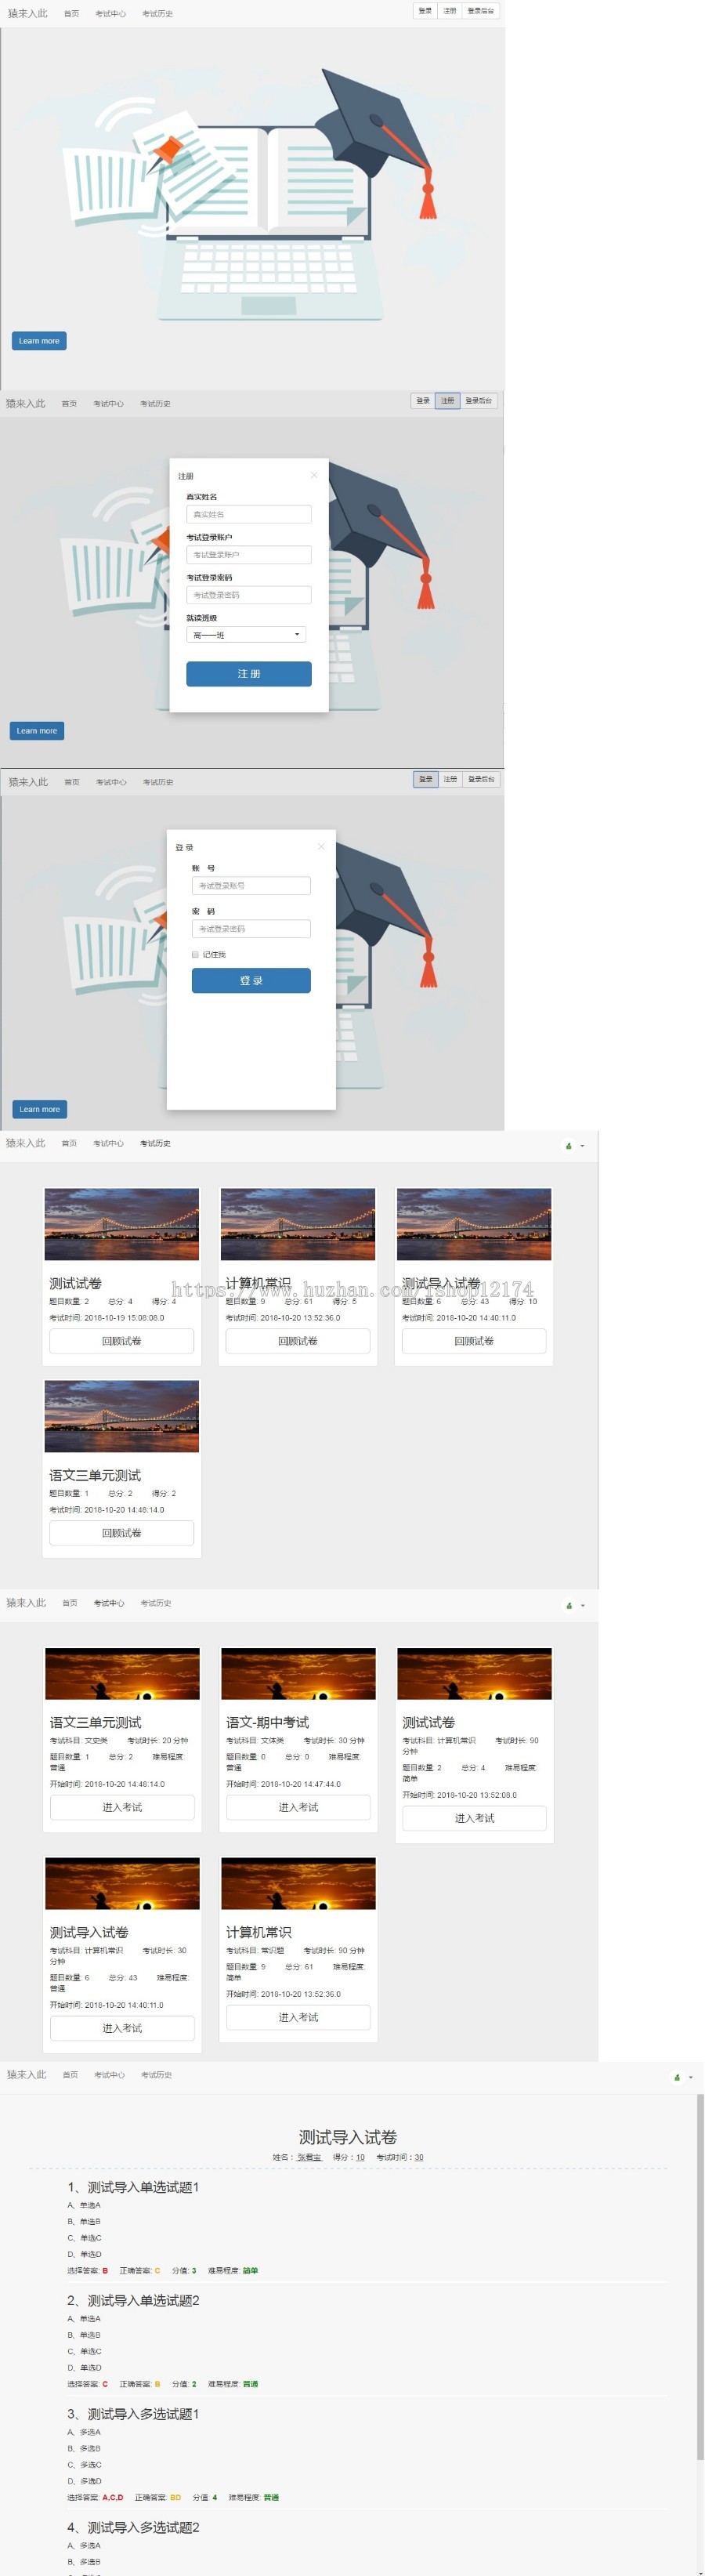Image resolution: width=705 pixels, height=2576 pixels.
Task: Open 首页 in the header above the 测试导入试卷 answer sheet
Action: pos(70,2075)
